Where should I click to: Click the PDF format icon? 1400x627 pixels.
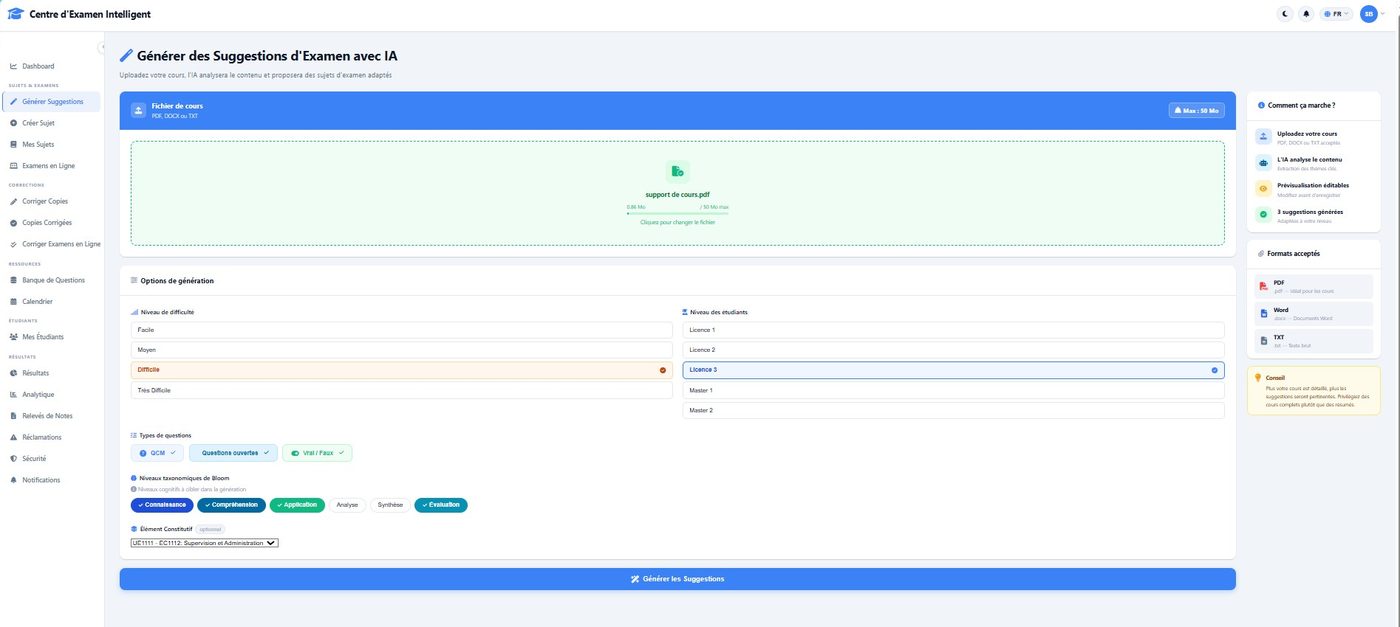point(1264,287)
